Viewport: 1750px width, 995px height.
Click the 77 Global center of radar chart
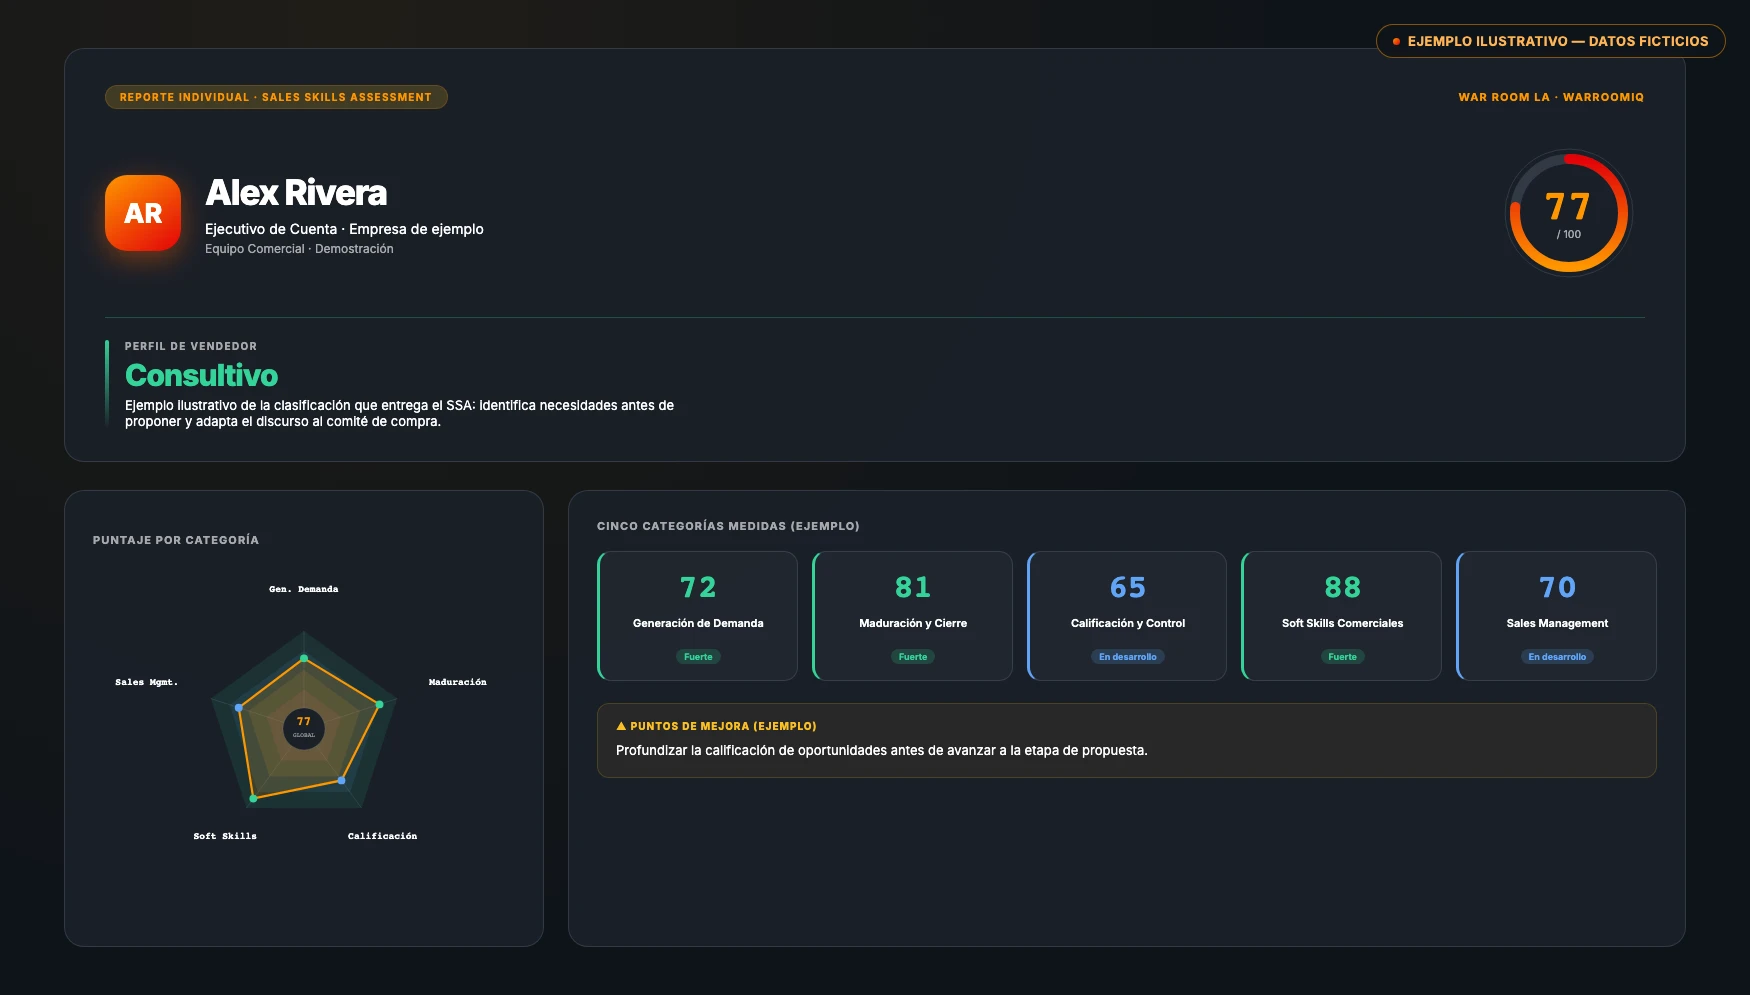click(x=304, y=727)
